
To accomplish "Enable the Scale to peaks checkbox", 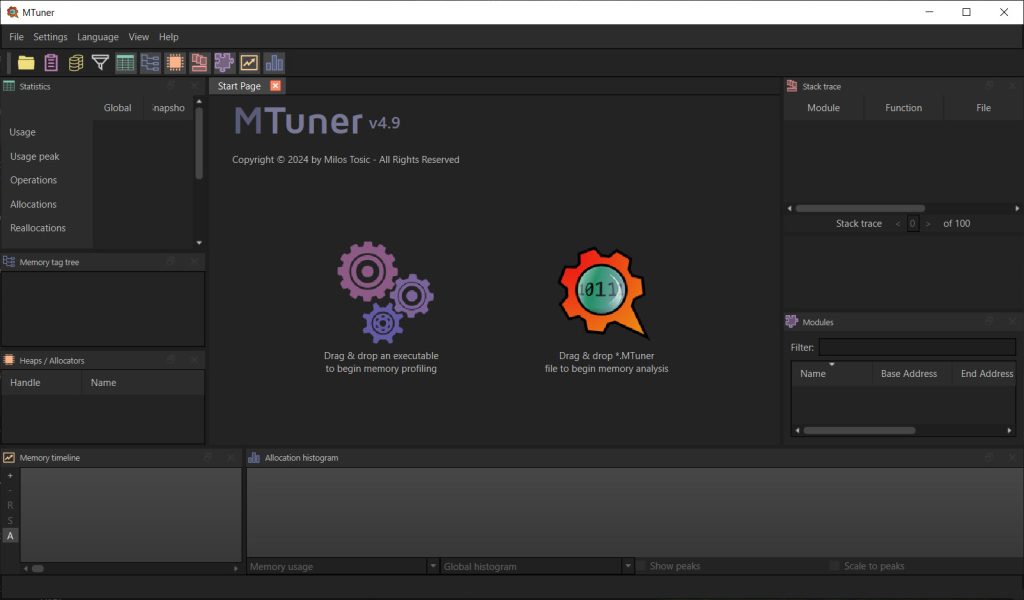I will [x=834, y=566].
